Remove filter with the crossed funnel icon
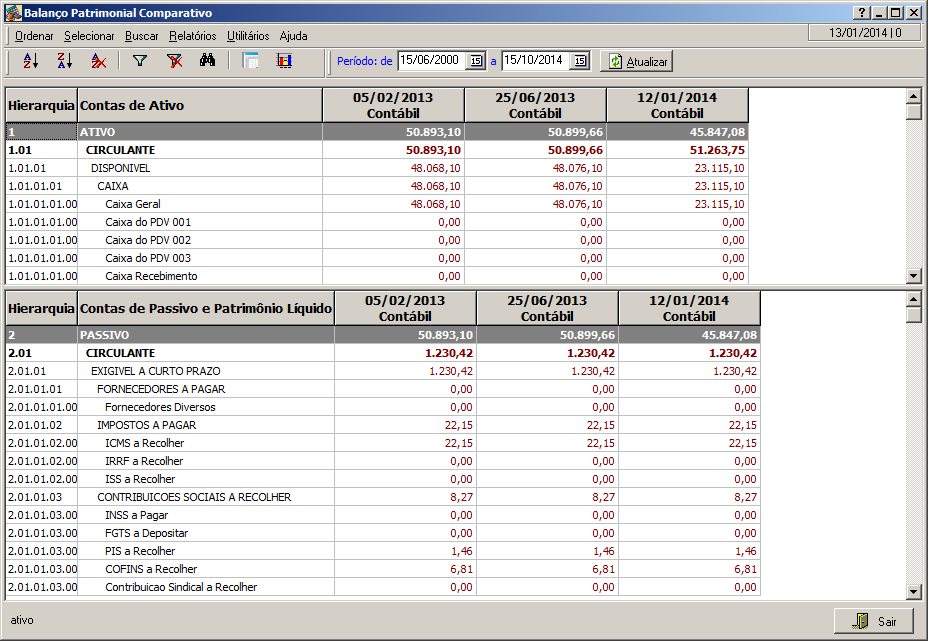This screenshot has width=928, height=641. click(x=174, y=61)
